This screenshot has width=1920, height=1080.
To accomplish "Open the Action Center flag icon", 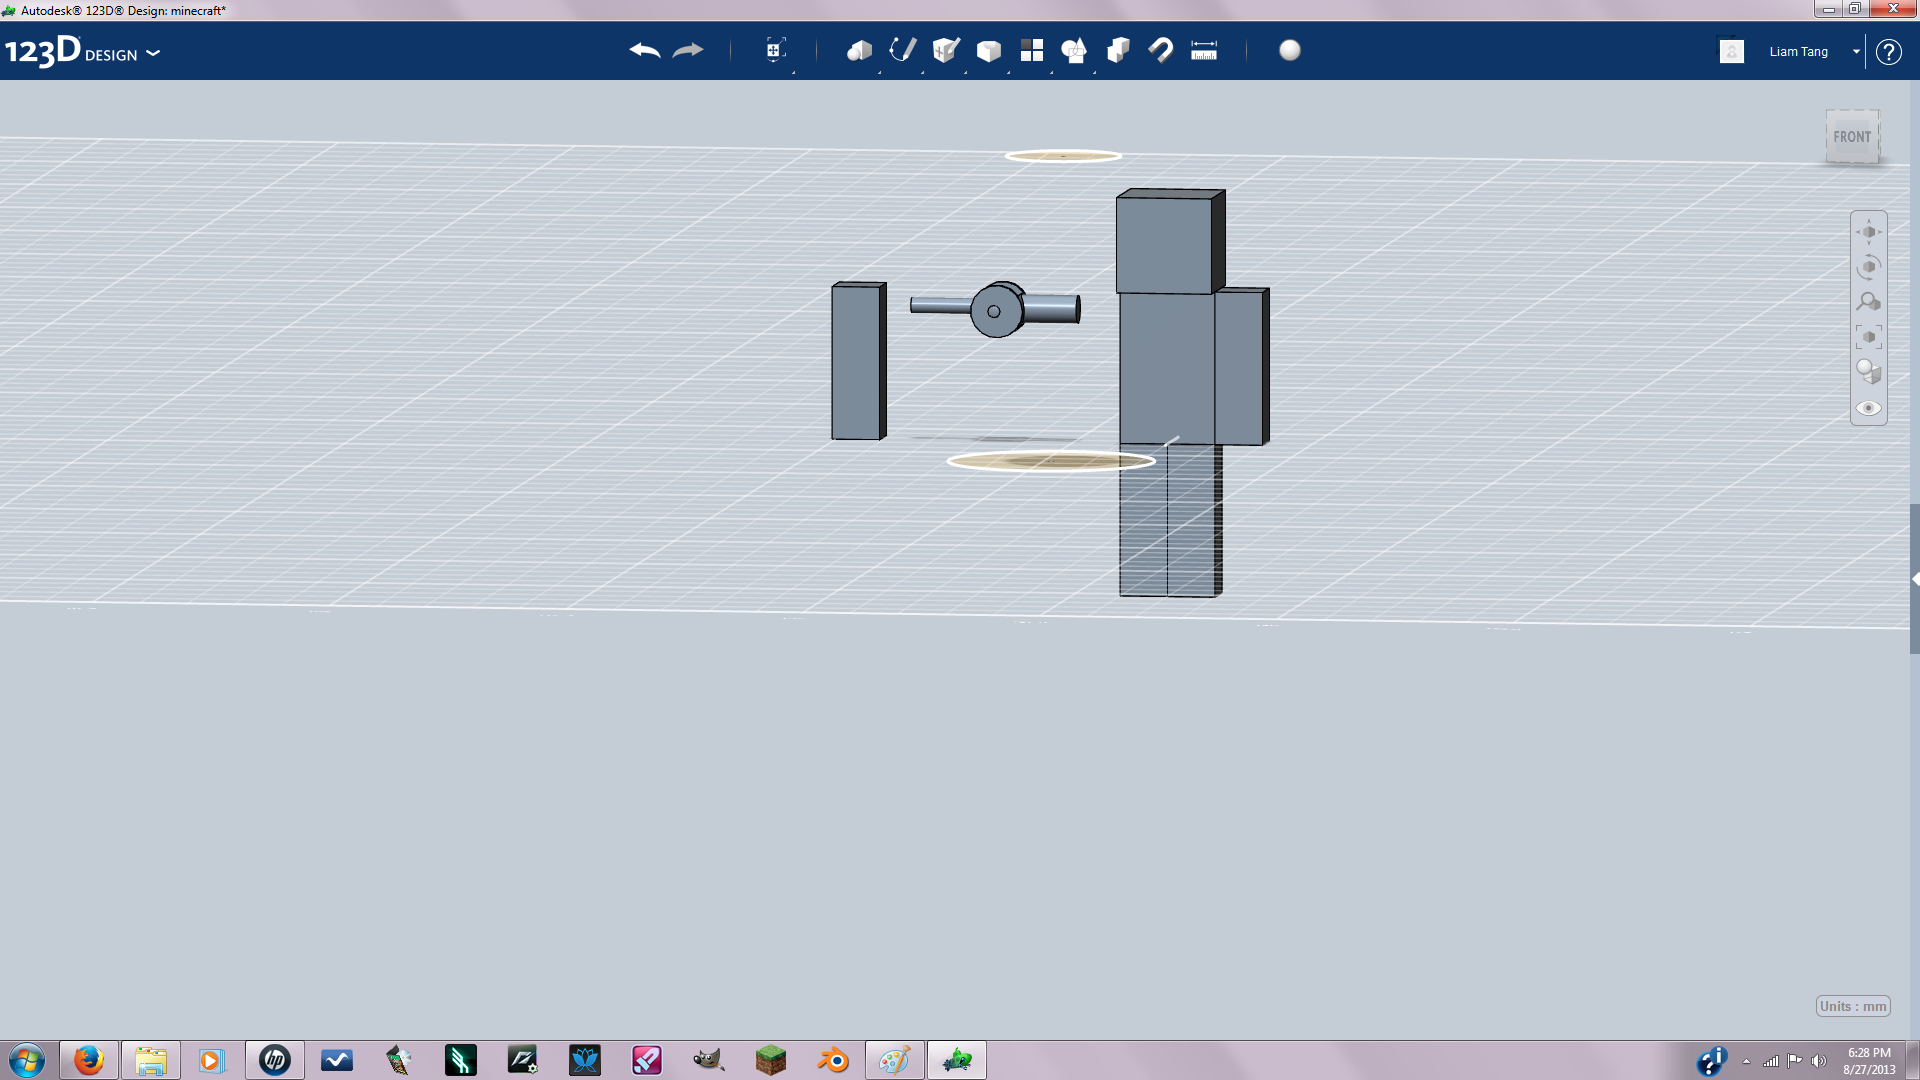I will coord(1795,1061).
